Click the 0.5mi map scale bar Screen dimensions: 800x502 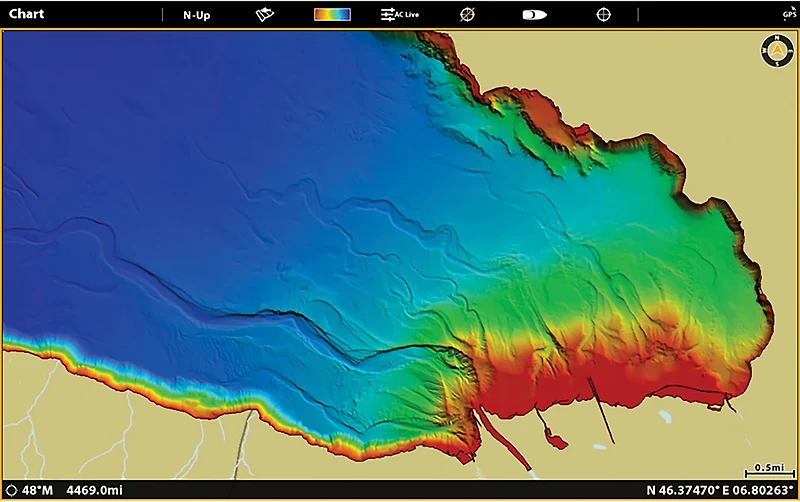(768, 470)
